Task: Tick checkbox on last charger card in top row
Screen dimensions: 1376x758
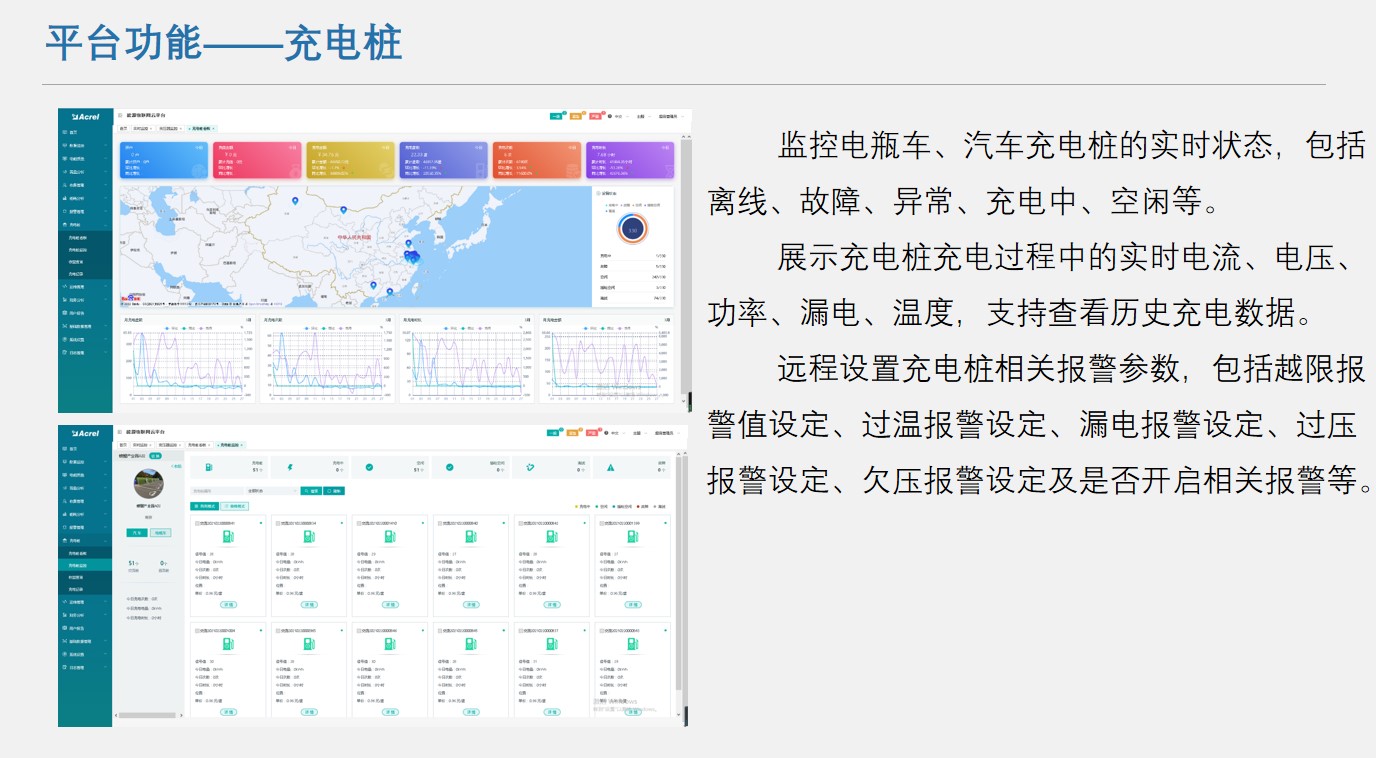Action: (x=600, y=523)
